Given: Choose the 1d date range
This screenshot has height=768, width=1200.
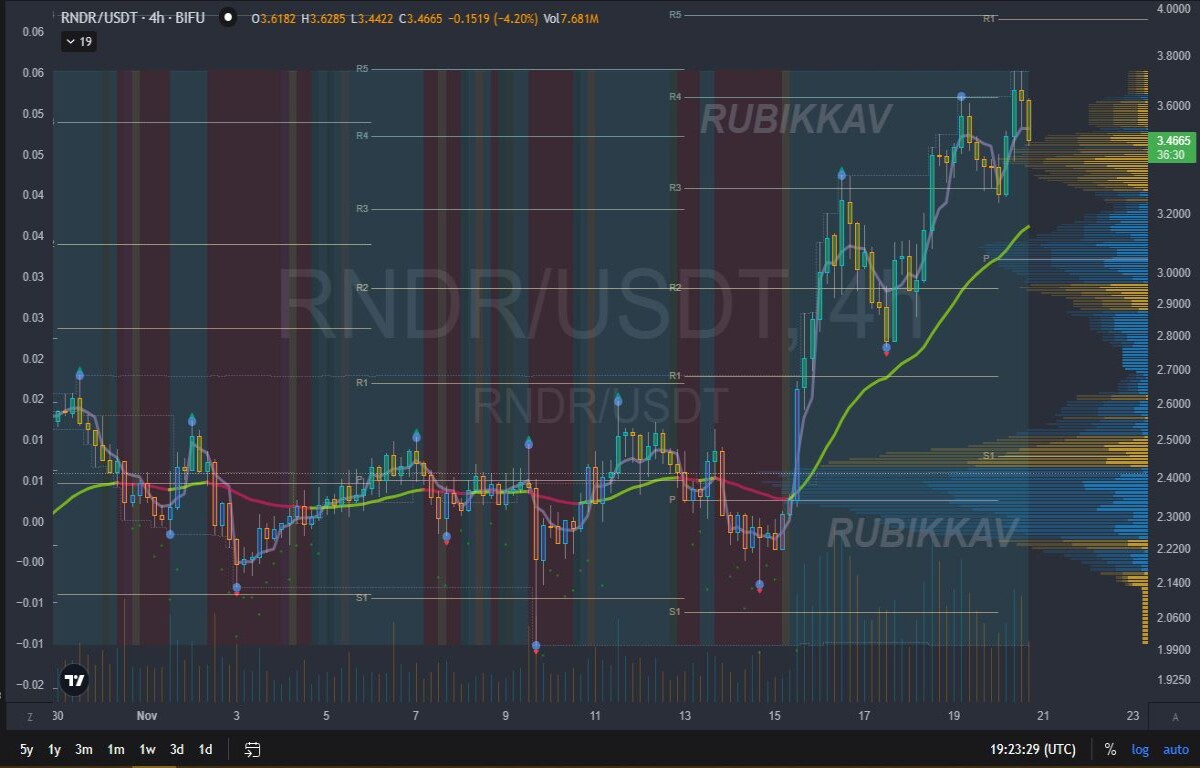Looking at the screenshot, I should click(x=205, y=749).
